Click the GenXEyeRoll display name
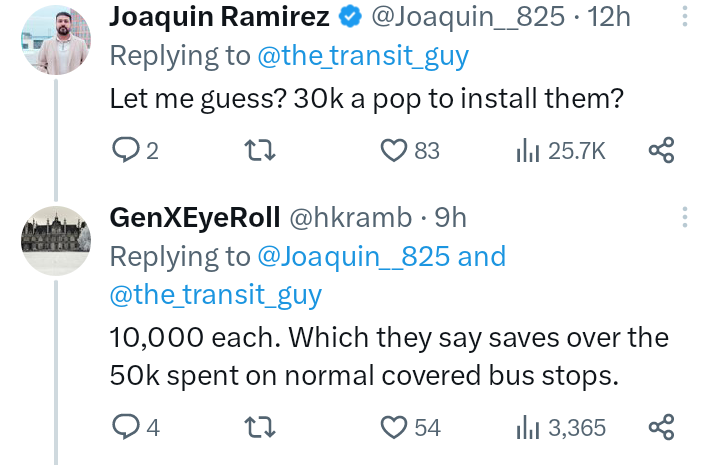The width and height of the screenshot is (720, 465). click(x=194, y=217)
